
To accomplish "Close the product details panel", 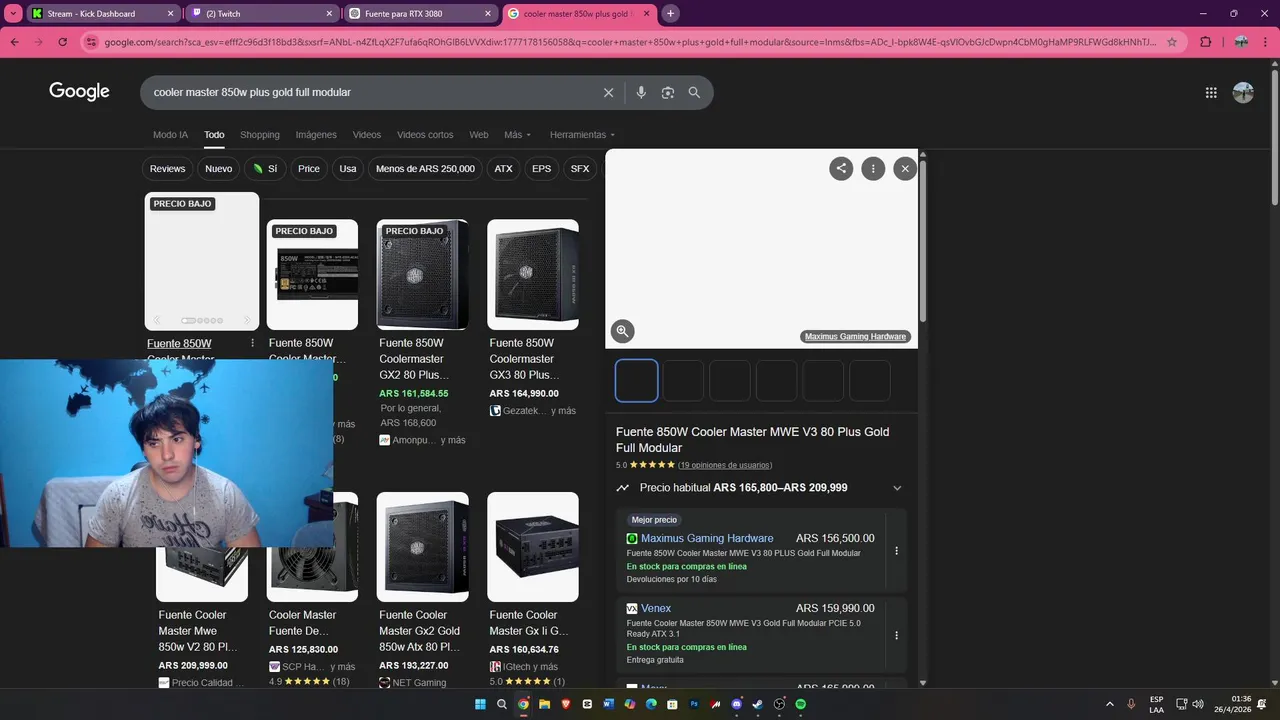I will pos(905,169).
